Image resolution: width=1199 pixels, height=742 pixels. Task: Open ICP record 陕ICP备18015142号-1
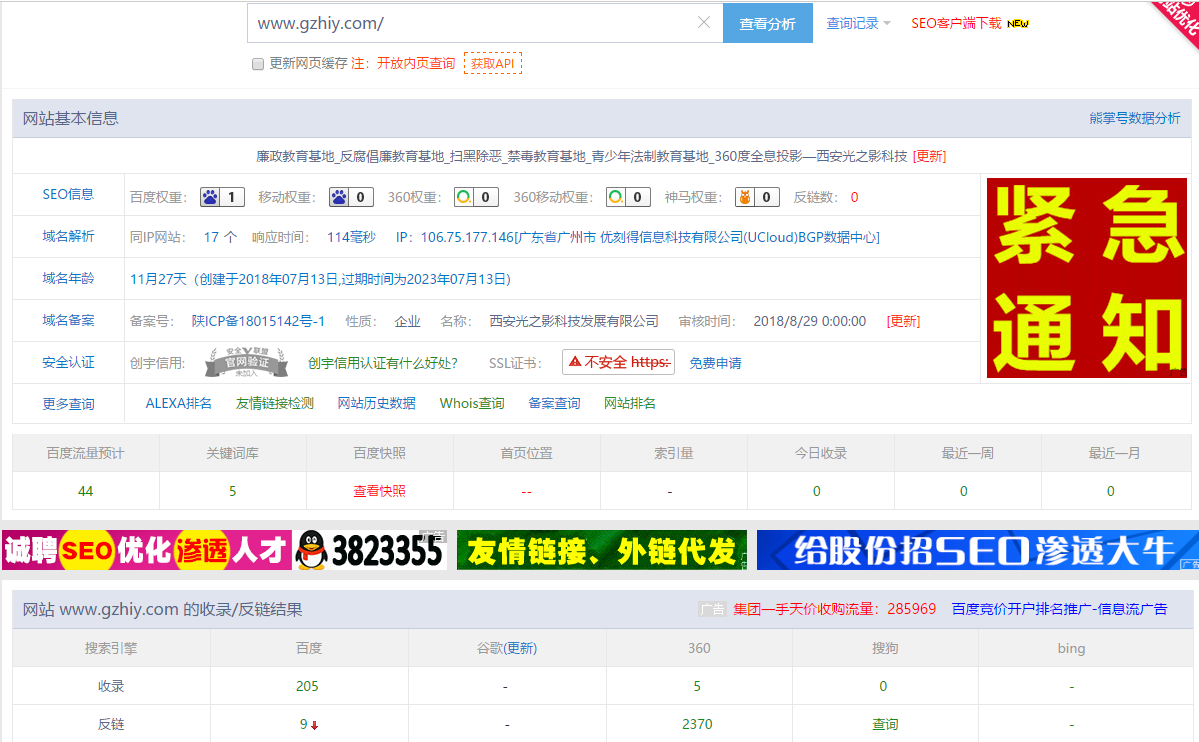click(258, 321)
